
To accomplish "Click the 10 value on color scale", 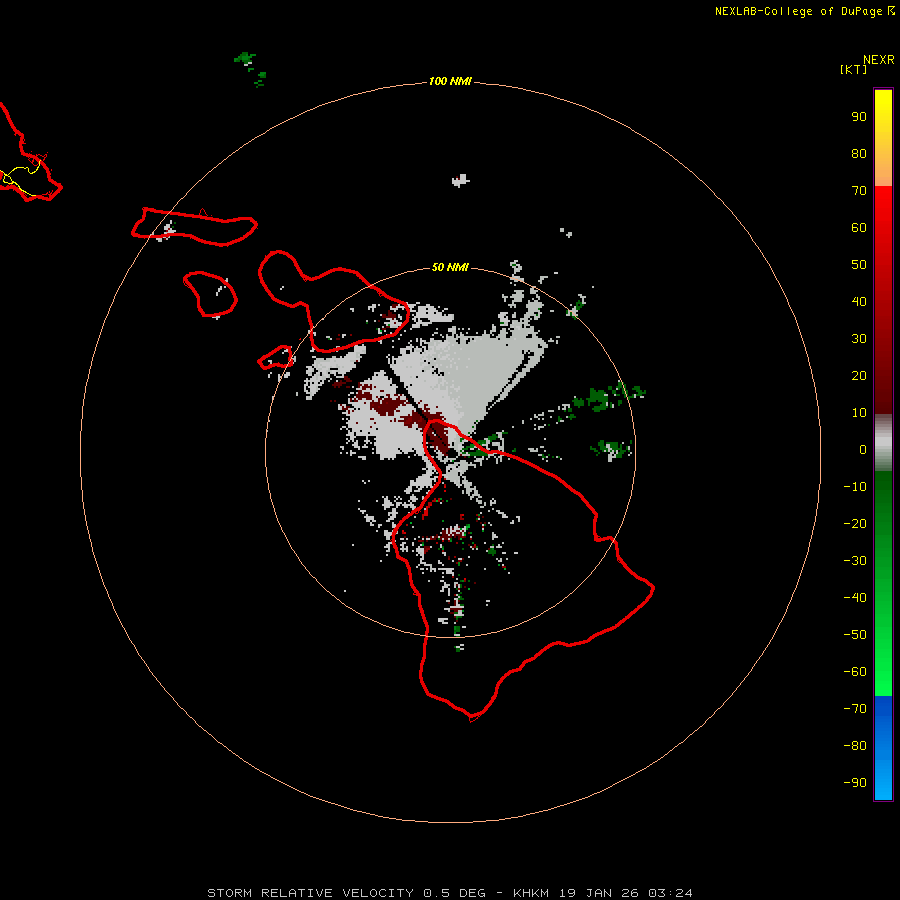I will click(859, 413).
